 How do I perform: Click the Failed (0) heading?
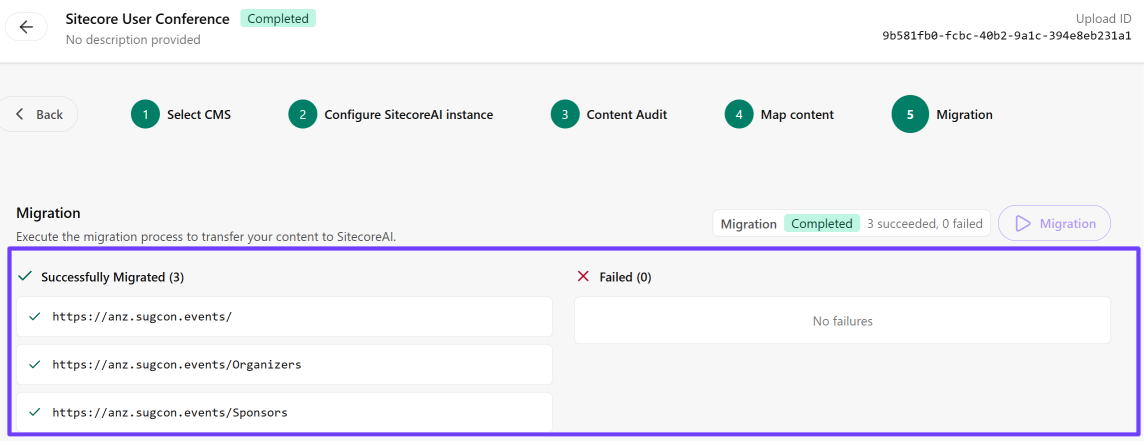point(625,277)
